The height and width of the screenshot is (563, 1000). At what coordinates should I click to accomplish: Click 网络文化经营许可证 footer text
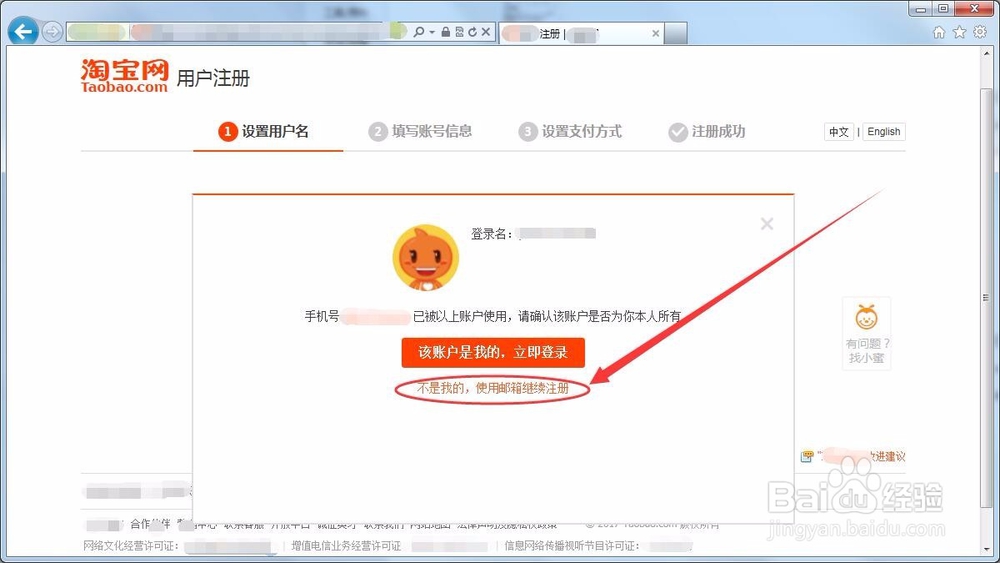(x=131, y=546)
